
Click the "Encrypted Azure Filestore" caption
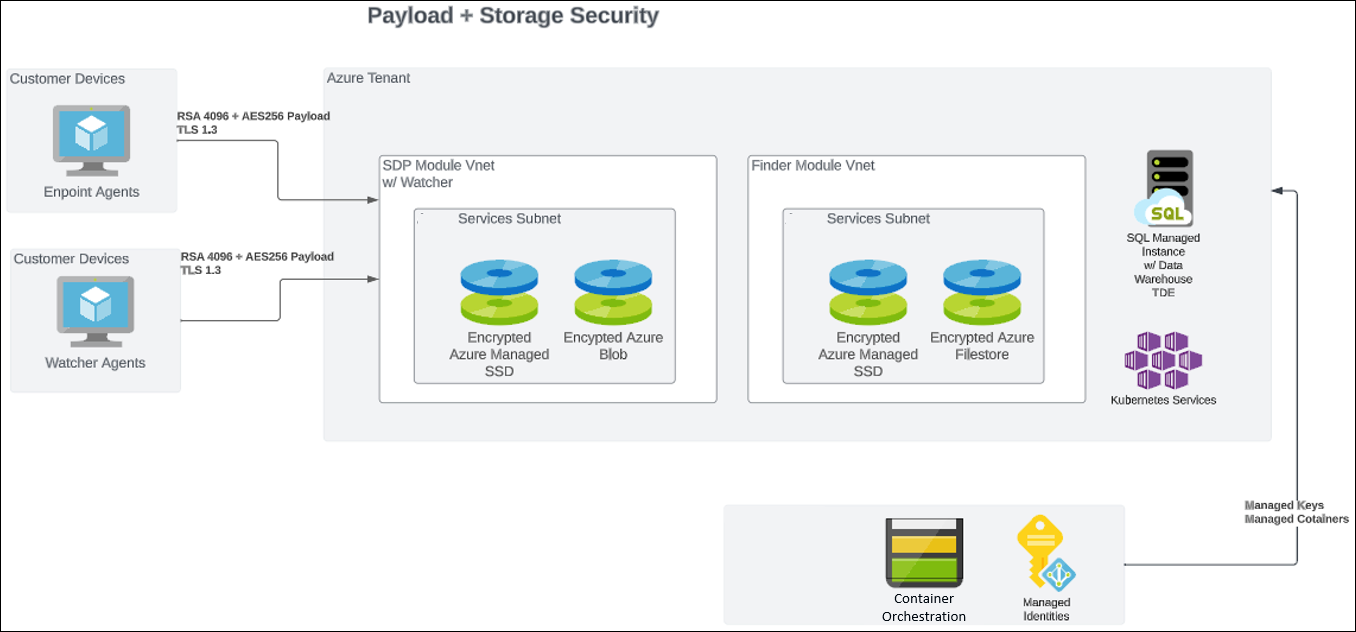(982, 346)
